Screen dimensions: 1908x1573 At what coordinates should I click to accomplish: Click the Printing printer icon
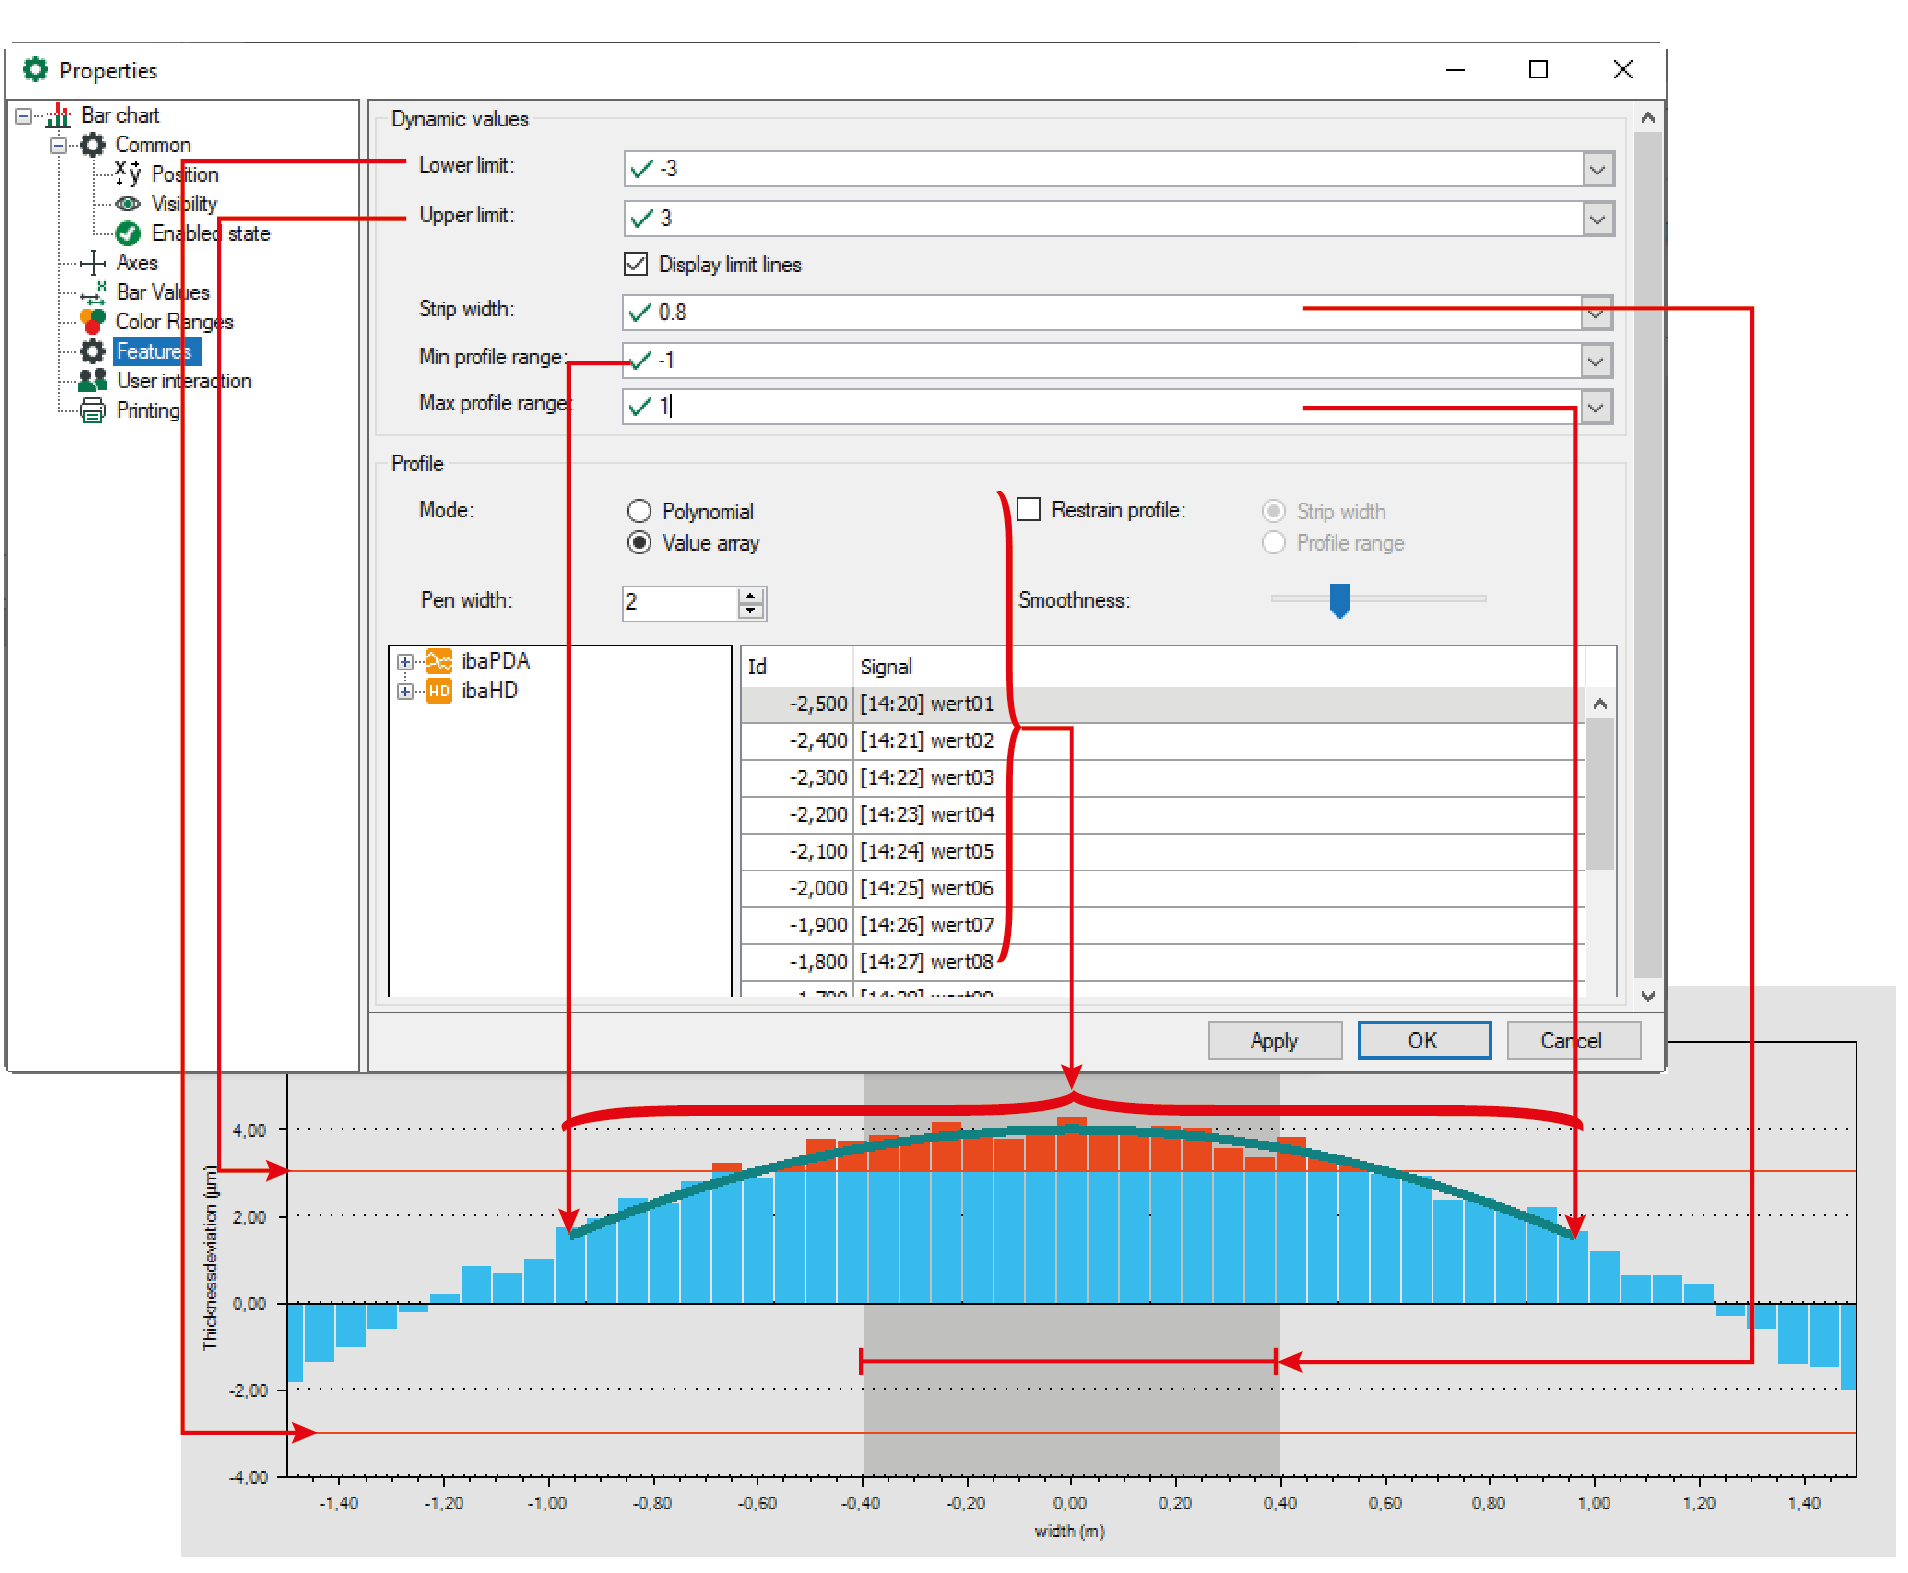pos(92,411)
